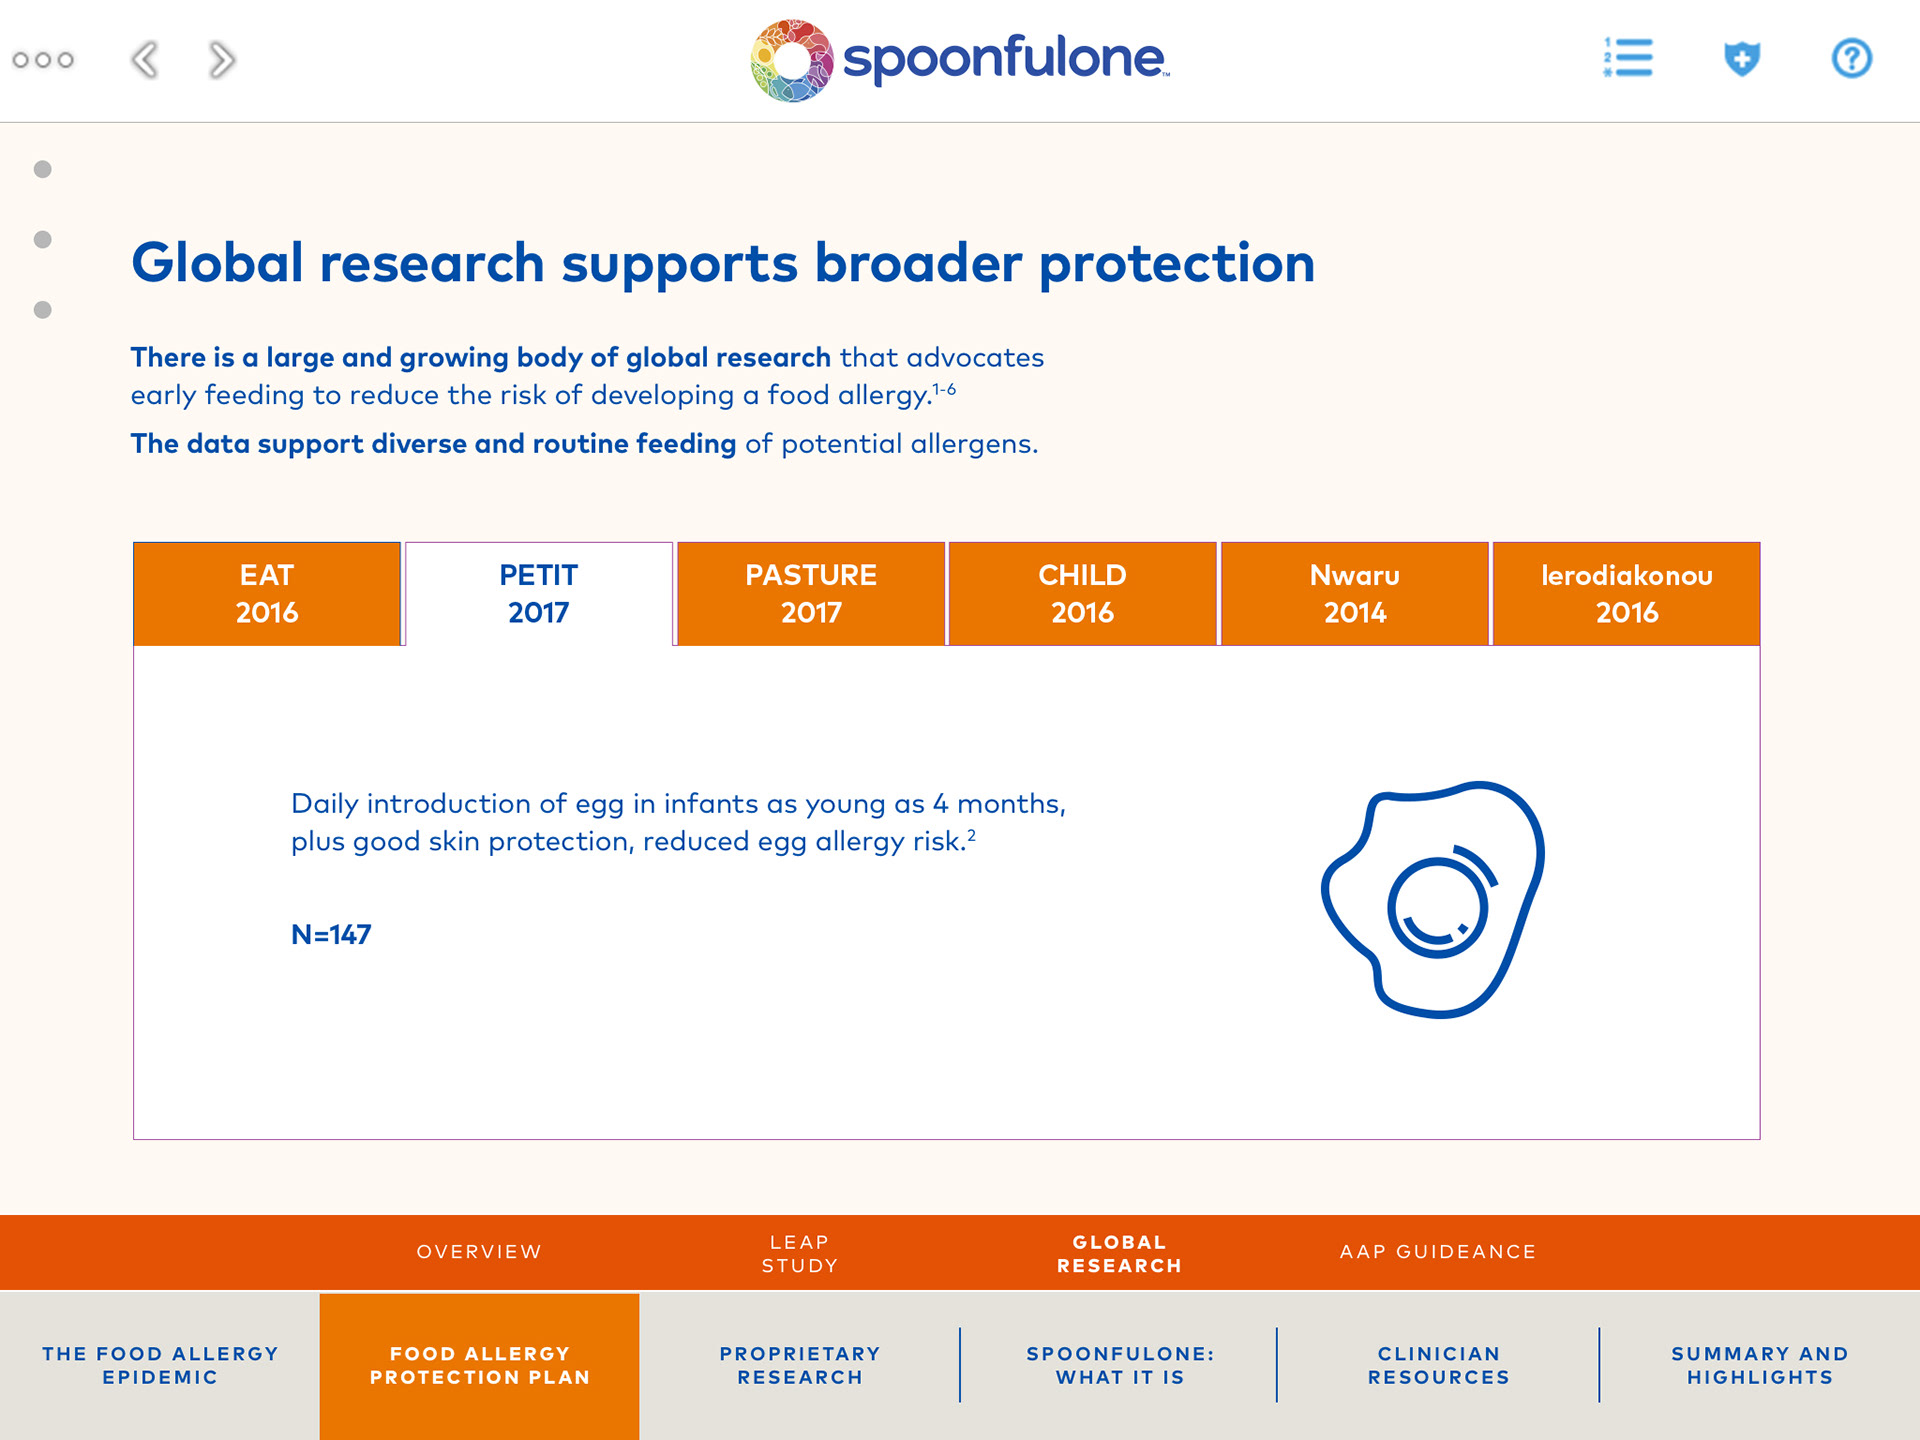Click the SpoonfulOne logo
Viewport: 1920px width, 1440px height.
pos(959,60)
